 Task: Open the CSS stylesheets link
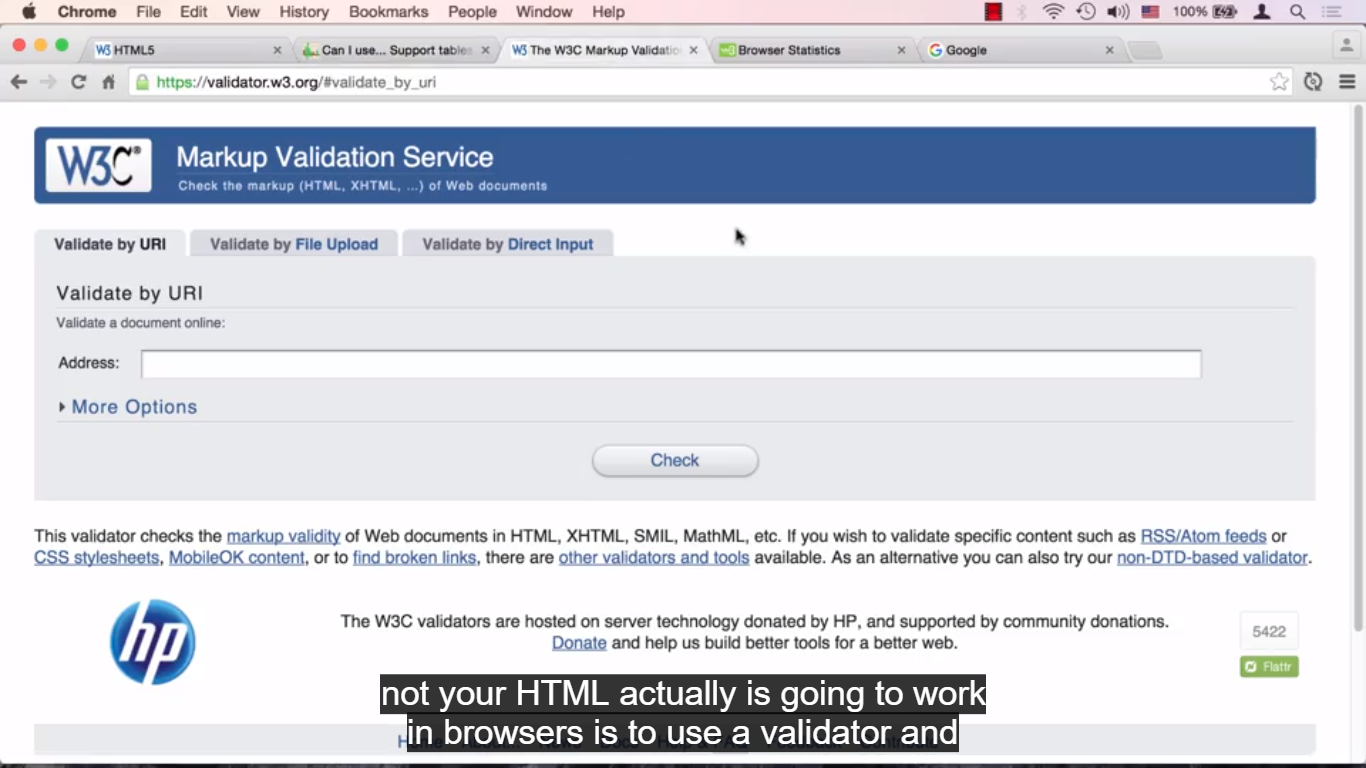[97, 558]
